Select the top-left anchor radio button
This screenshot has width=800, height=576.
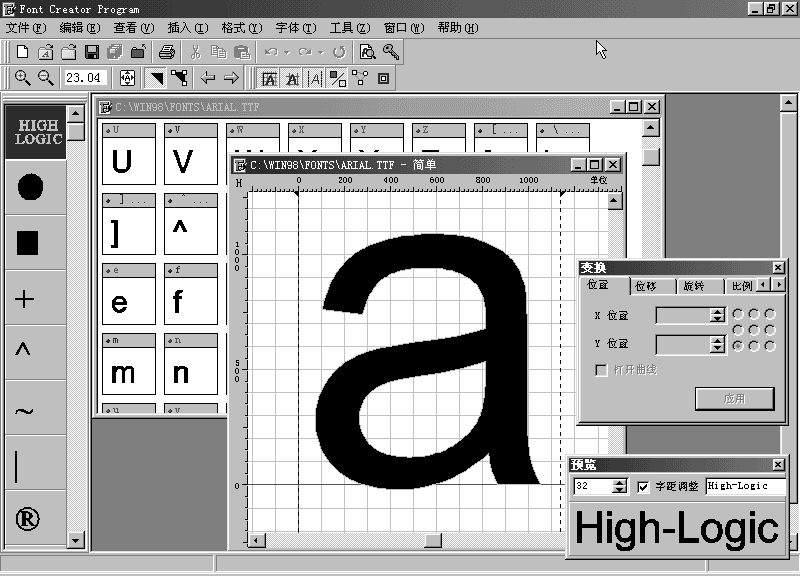(x=738, y=314)
